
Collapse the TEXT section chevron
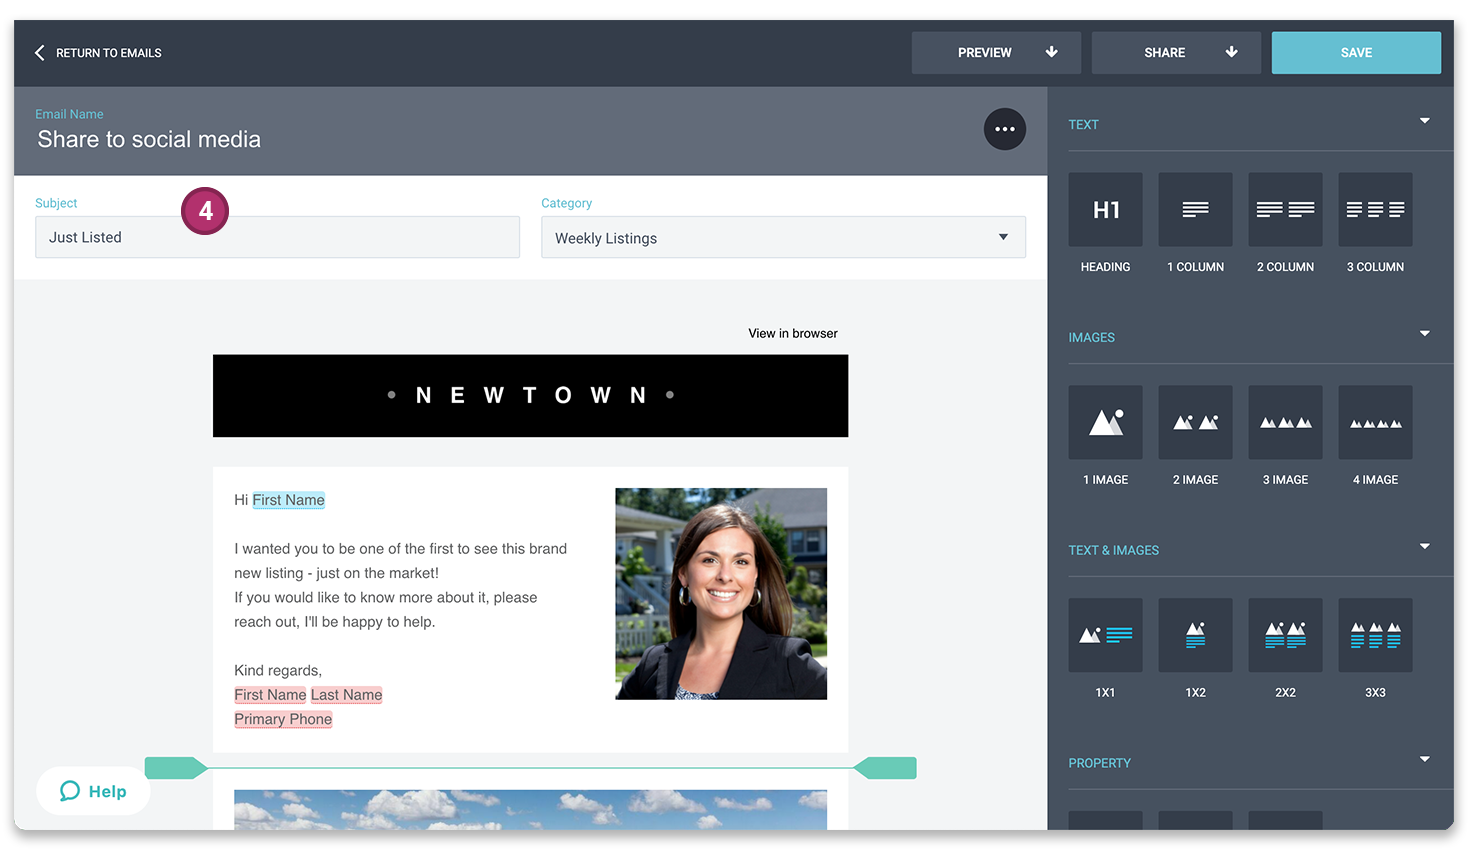[x=1424, y=120]
